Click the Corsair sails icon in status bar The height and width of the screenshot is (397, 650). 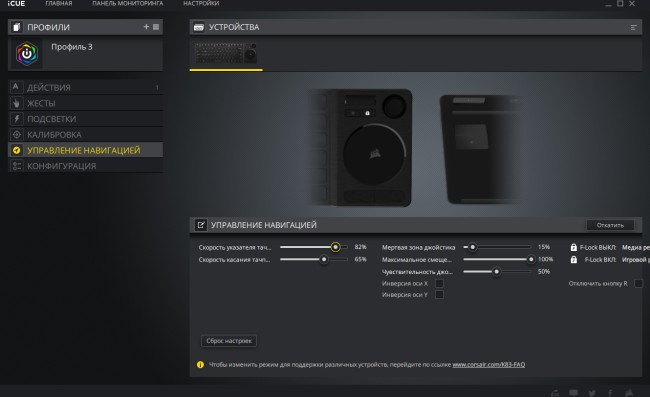(629, 392)
